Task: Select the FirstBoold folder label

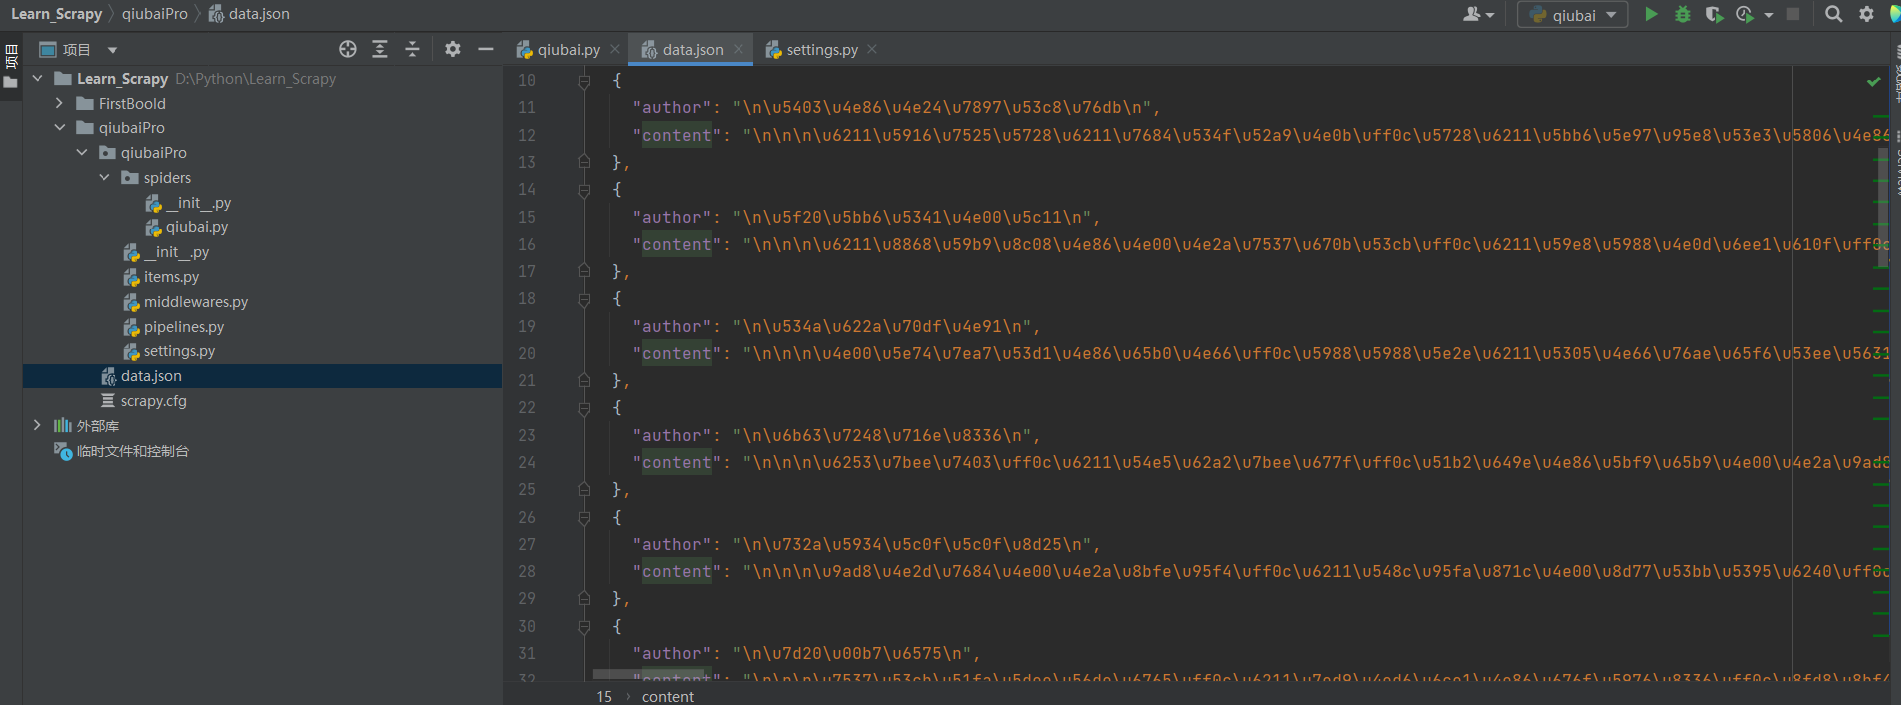Action: [132, 103]
